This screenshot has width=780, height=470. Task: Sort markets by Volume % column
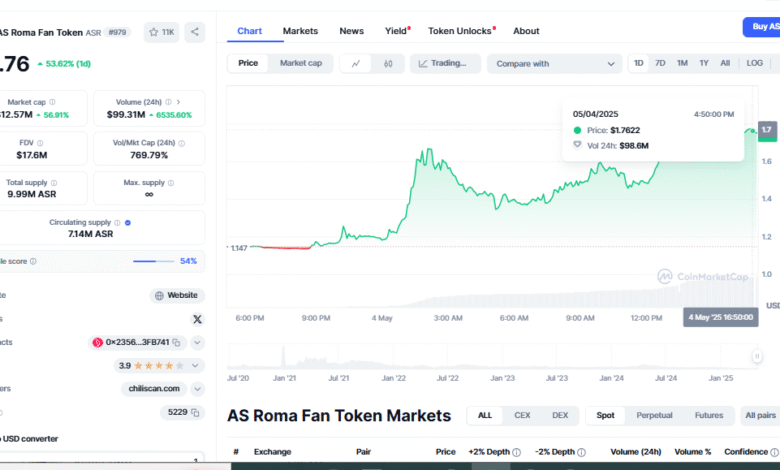692,452
